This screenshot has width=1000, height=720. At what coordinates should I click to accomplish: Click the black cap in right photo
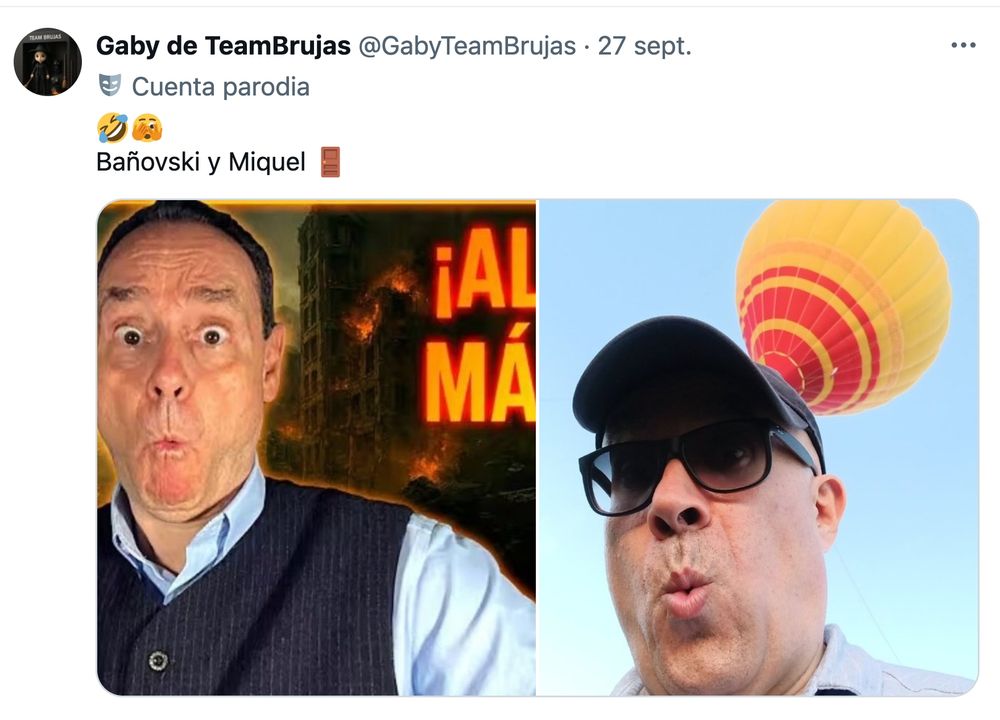(x=692, y=379)
